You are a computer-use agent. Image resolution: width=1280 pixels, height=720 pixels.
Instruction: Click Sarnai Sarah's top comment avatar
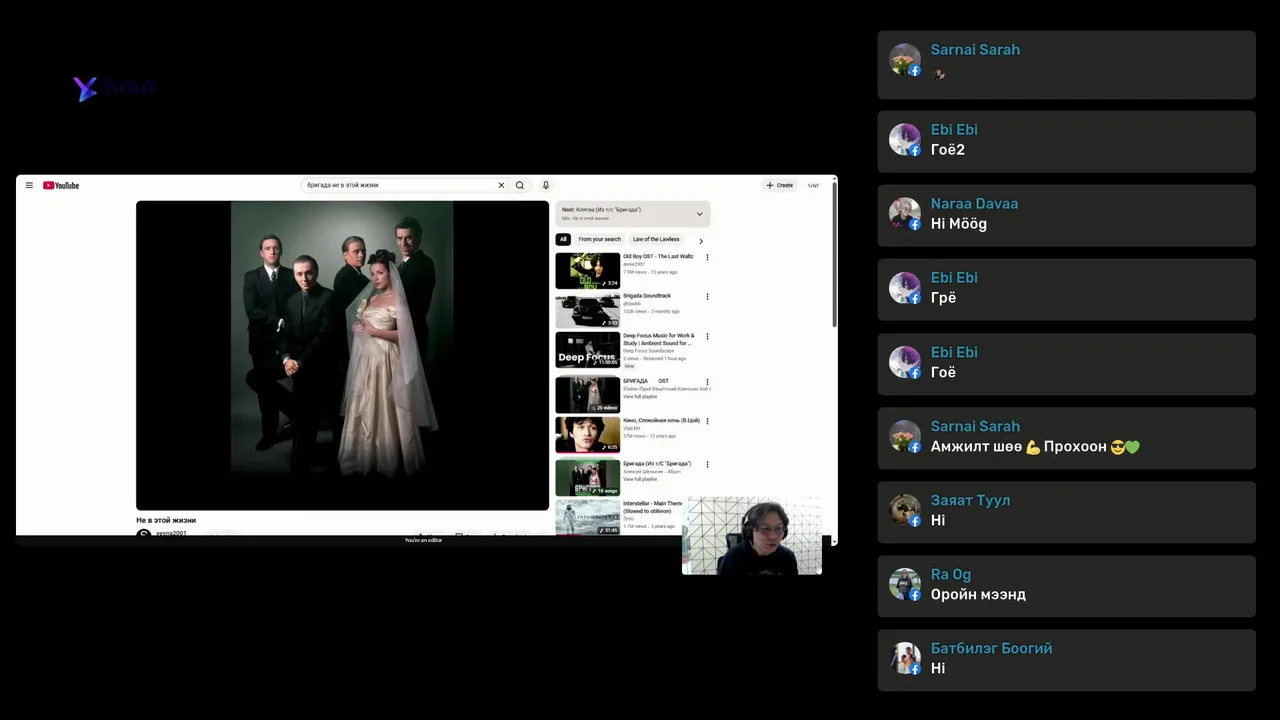click(905, 60)
